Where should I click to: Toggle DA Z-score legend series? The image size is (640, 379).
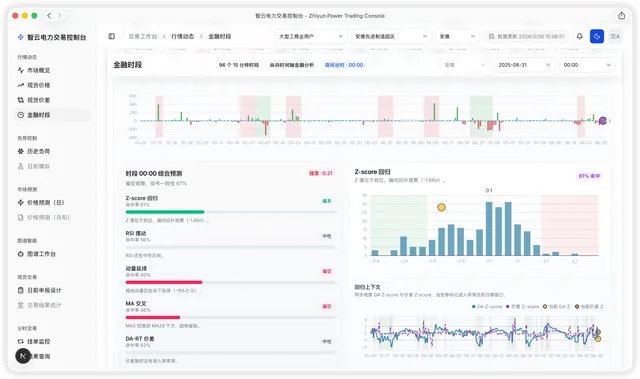487,306
